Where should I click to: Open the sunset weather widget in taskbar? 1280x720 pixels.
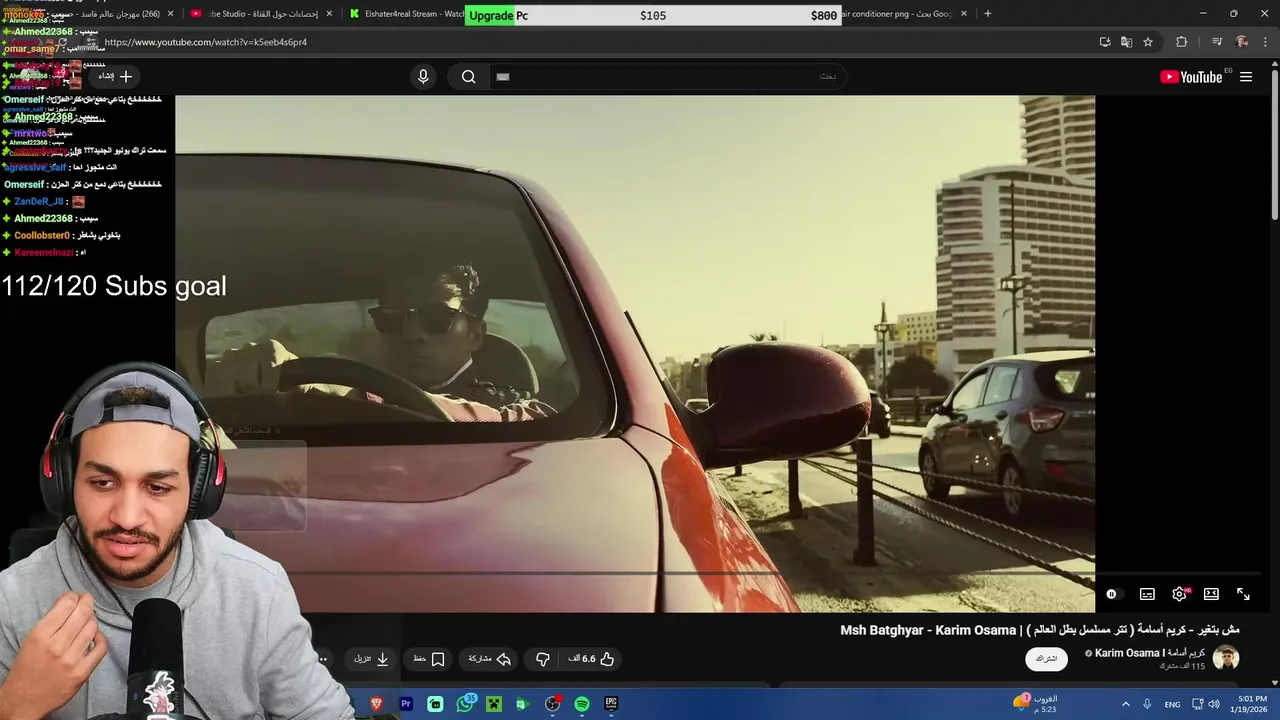pyautogui.click(x=1035, y=704)
